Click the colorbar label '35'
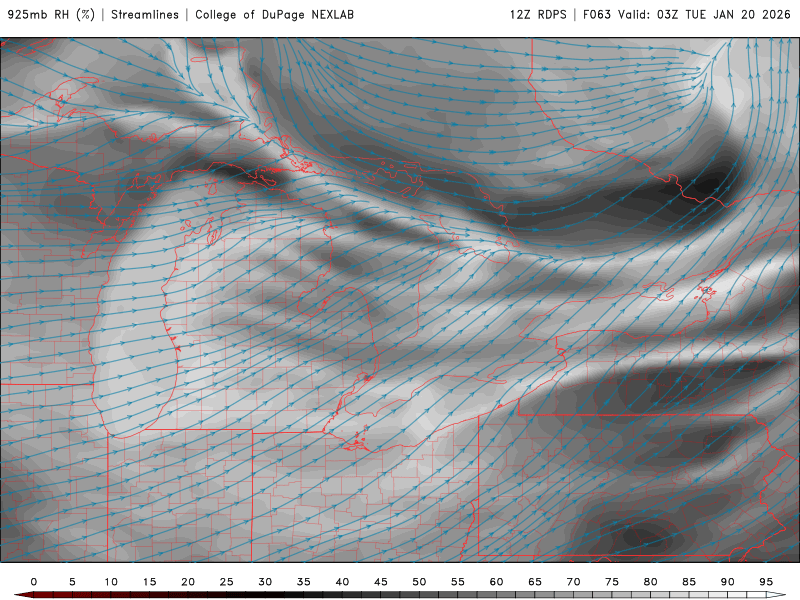The width and height of the screenshot is (800, 600). coord(304,582)
